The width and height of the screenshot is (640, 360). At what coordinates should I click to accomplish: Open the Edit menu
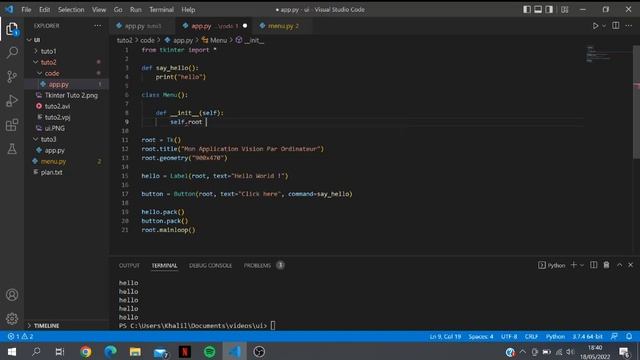(x=44, y=9)
